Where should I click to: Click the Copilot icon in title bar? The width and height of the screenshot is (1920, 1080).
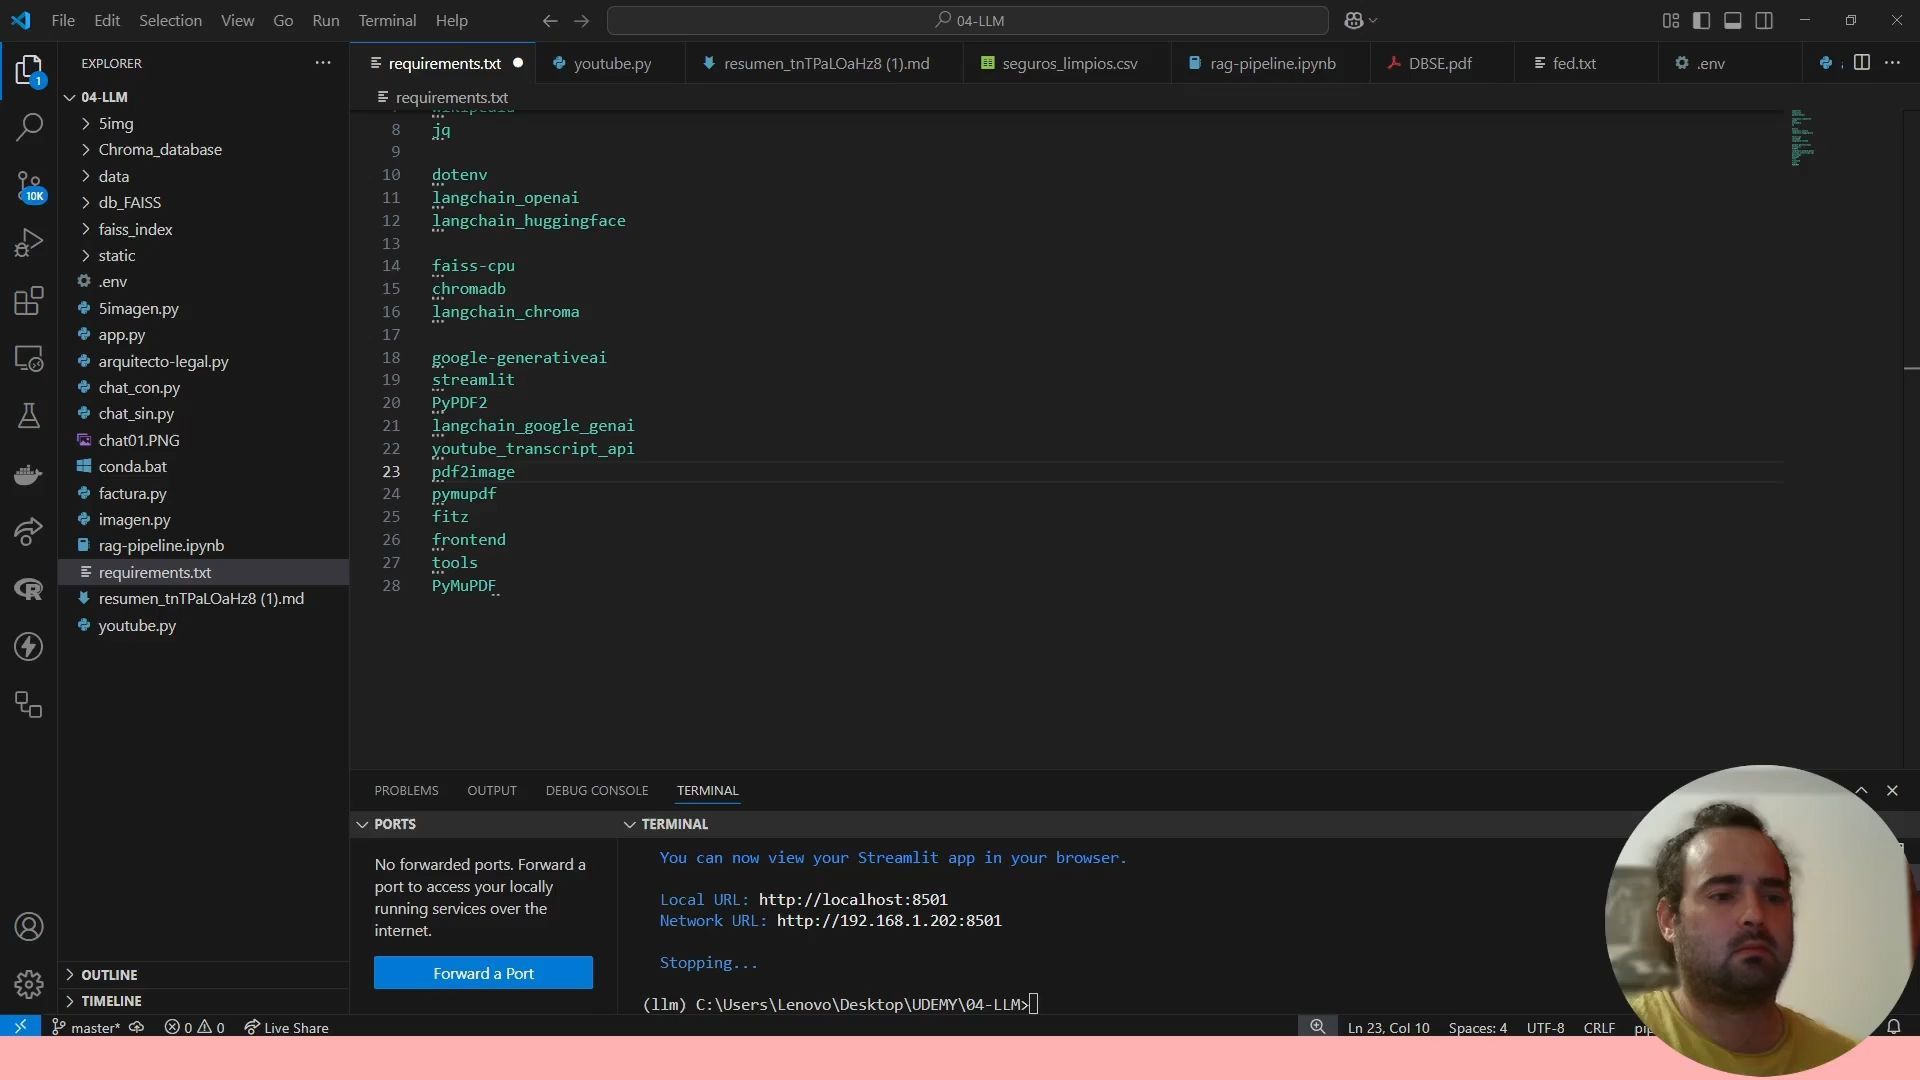(x=1354, y=20)
